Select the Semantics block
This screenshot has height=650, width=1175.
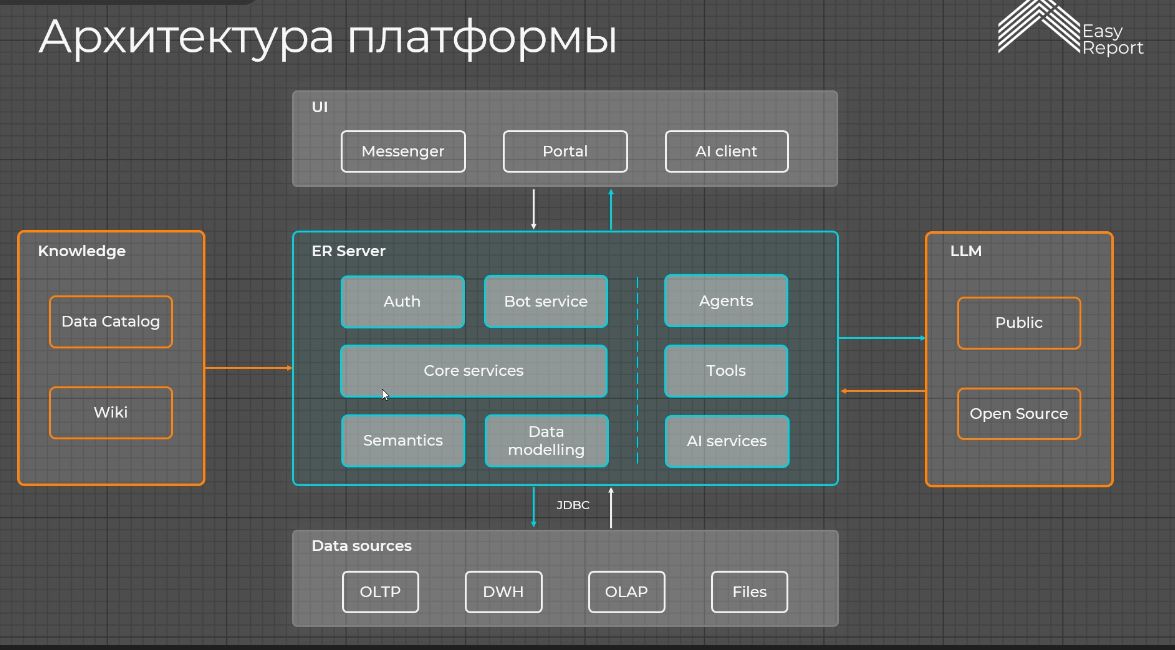(403, 441)
